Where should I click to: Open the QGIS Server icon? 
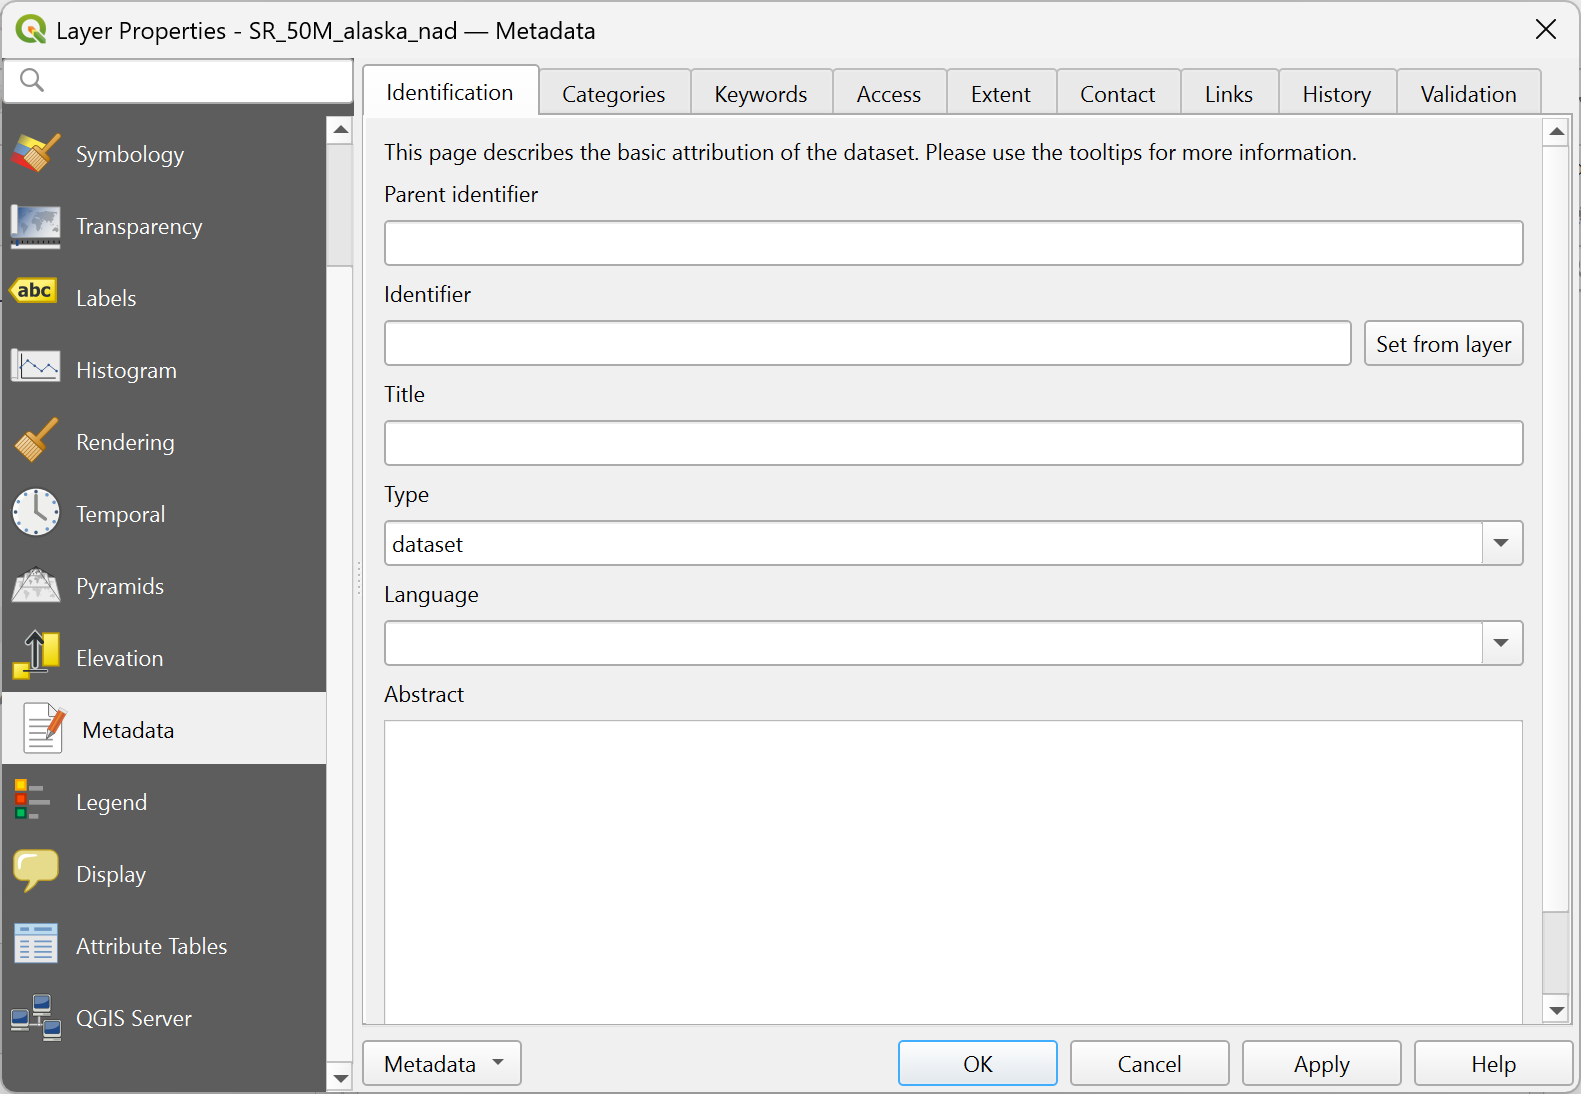36,1017
